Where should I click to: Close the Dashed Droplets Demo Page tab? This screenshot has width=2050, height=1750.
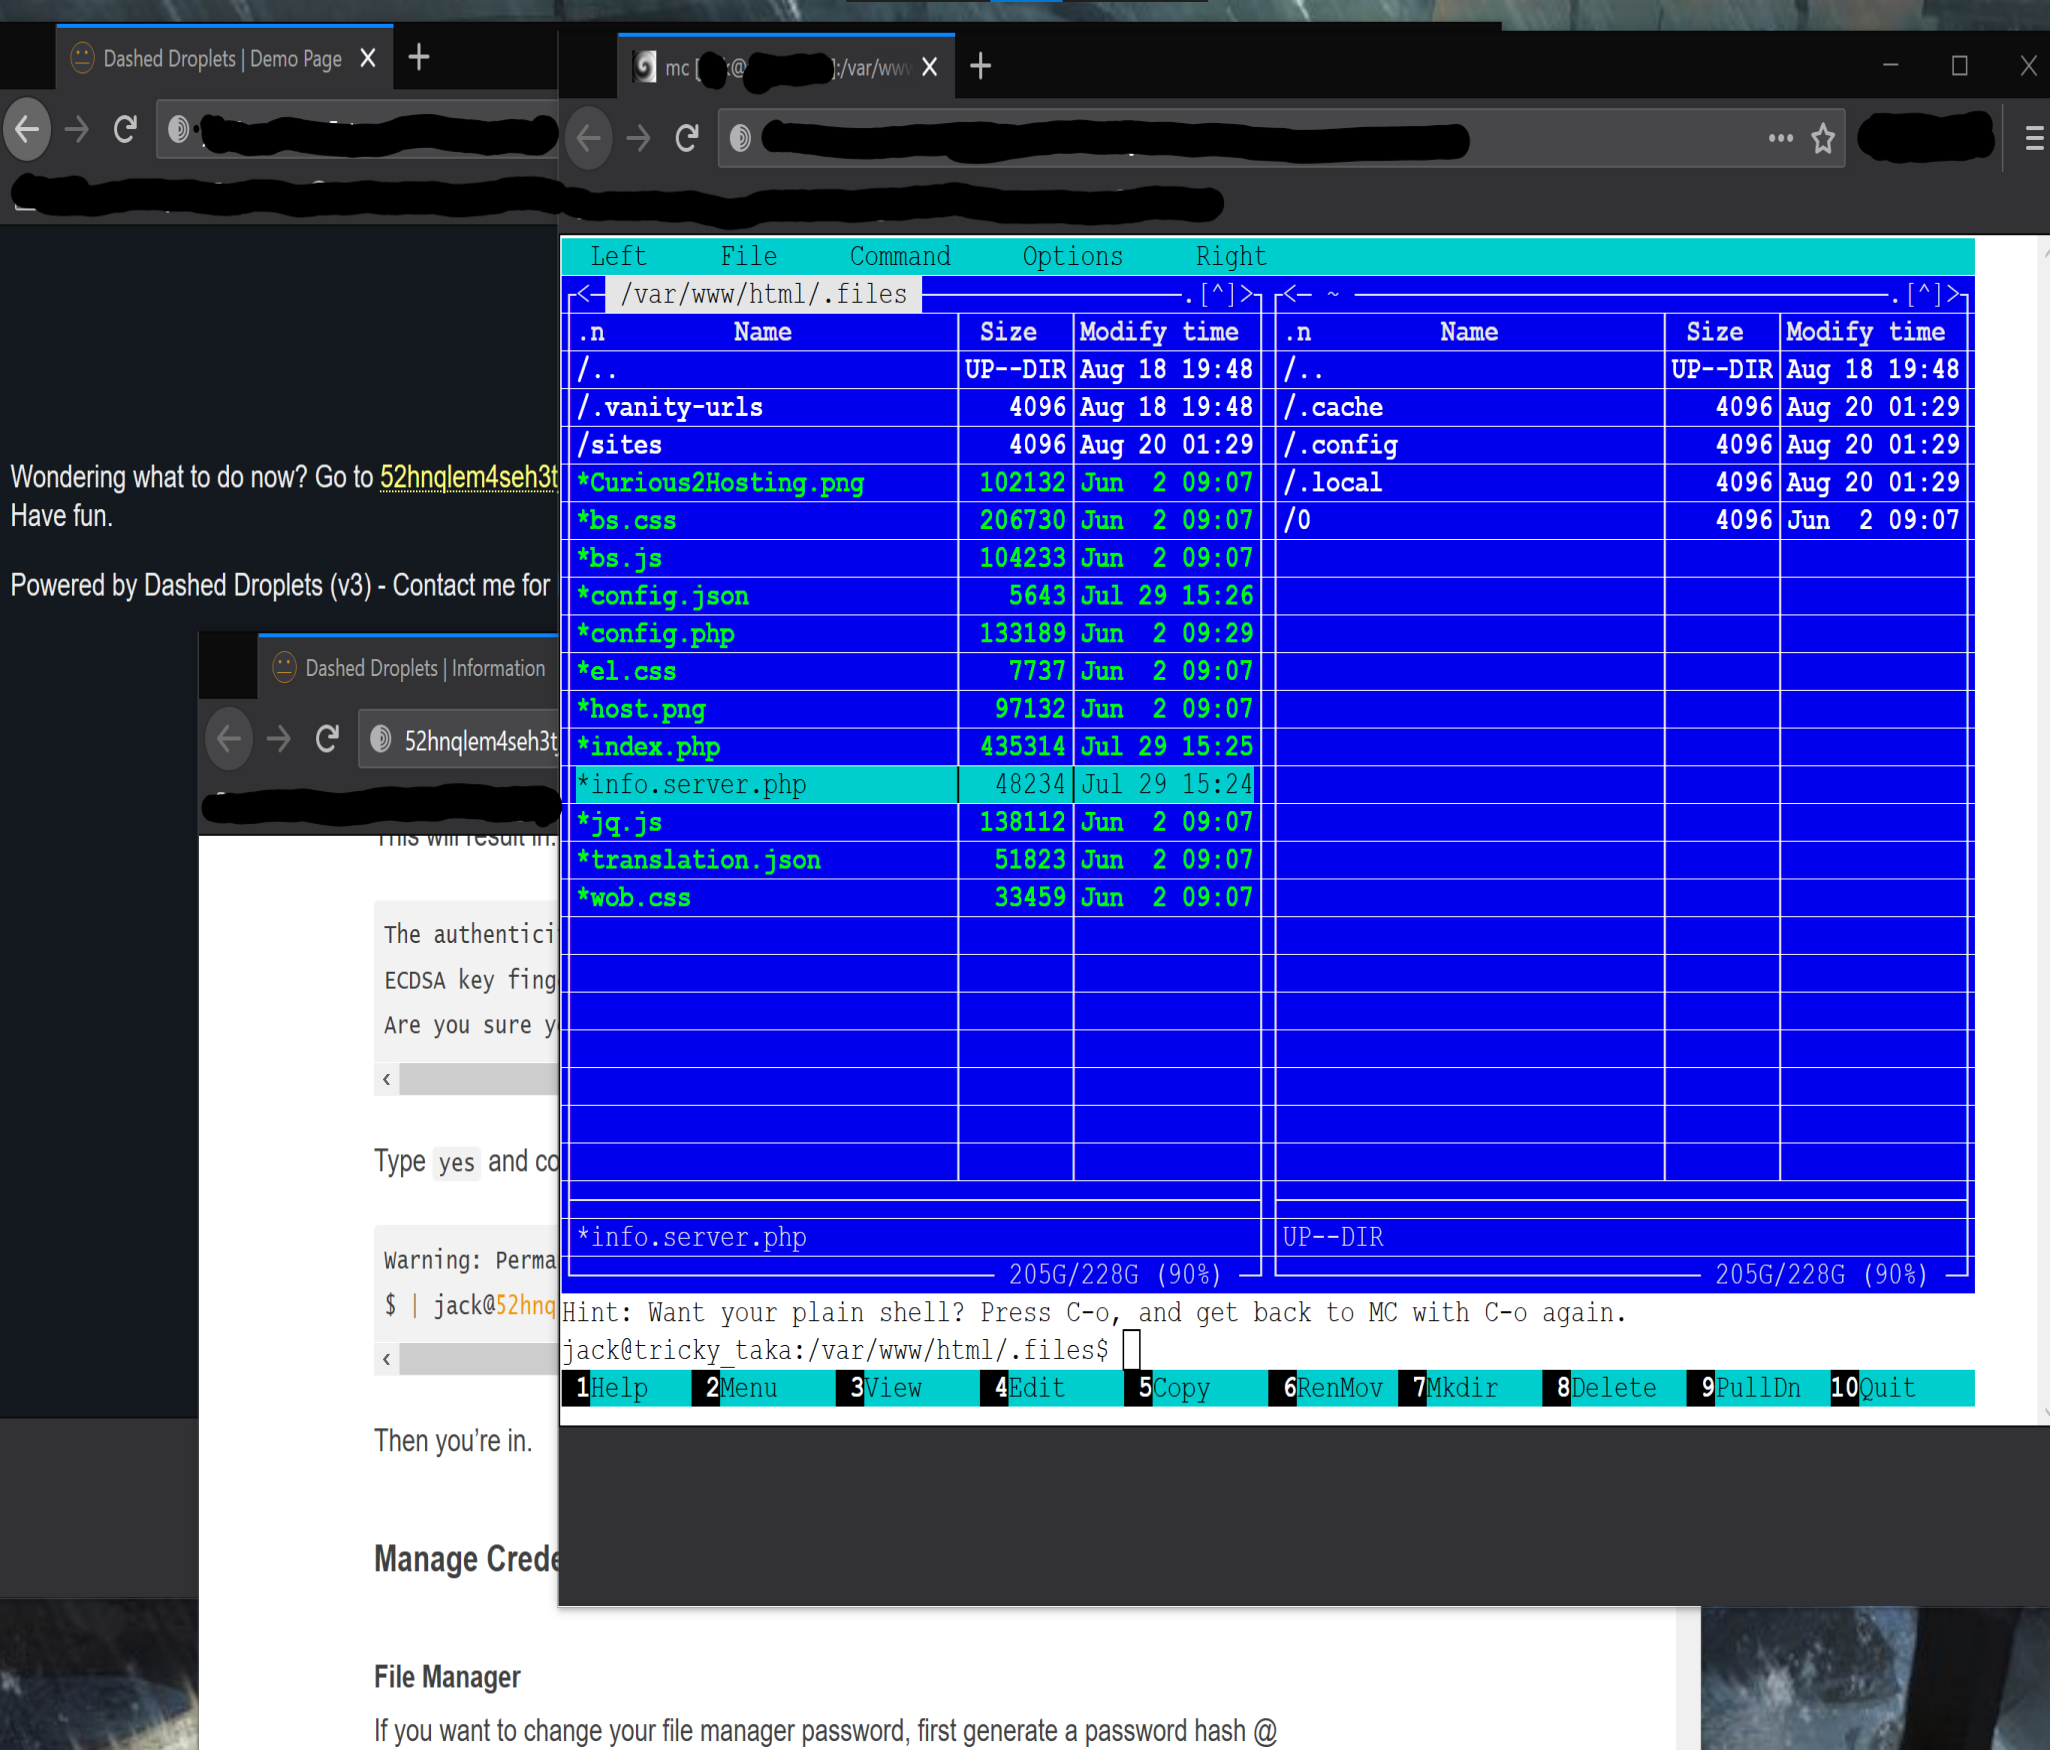(x=368, y=58)
